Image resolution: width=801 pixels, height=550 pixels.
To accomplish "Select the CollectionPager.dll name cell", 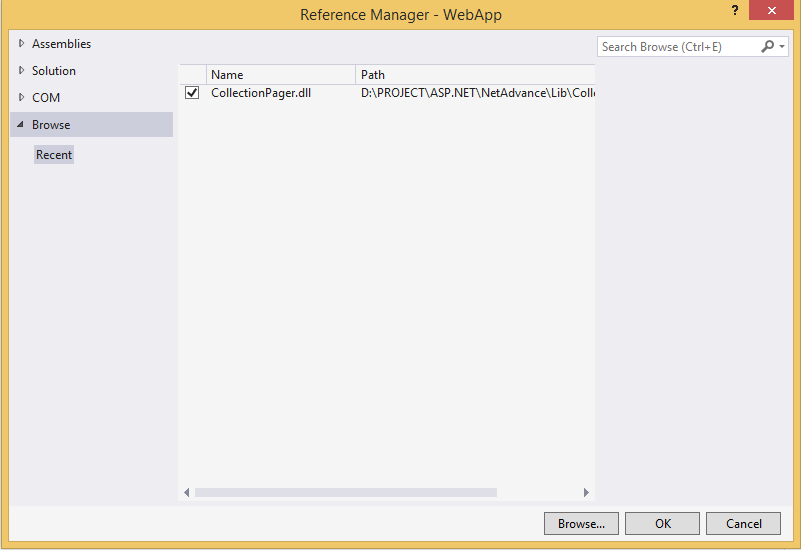I will pos(261,93).
